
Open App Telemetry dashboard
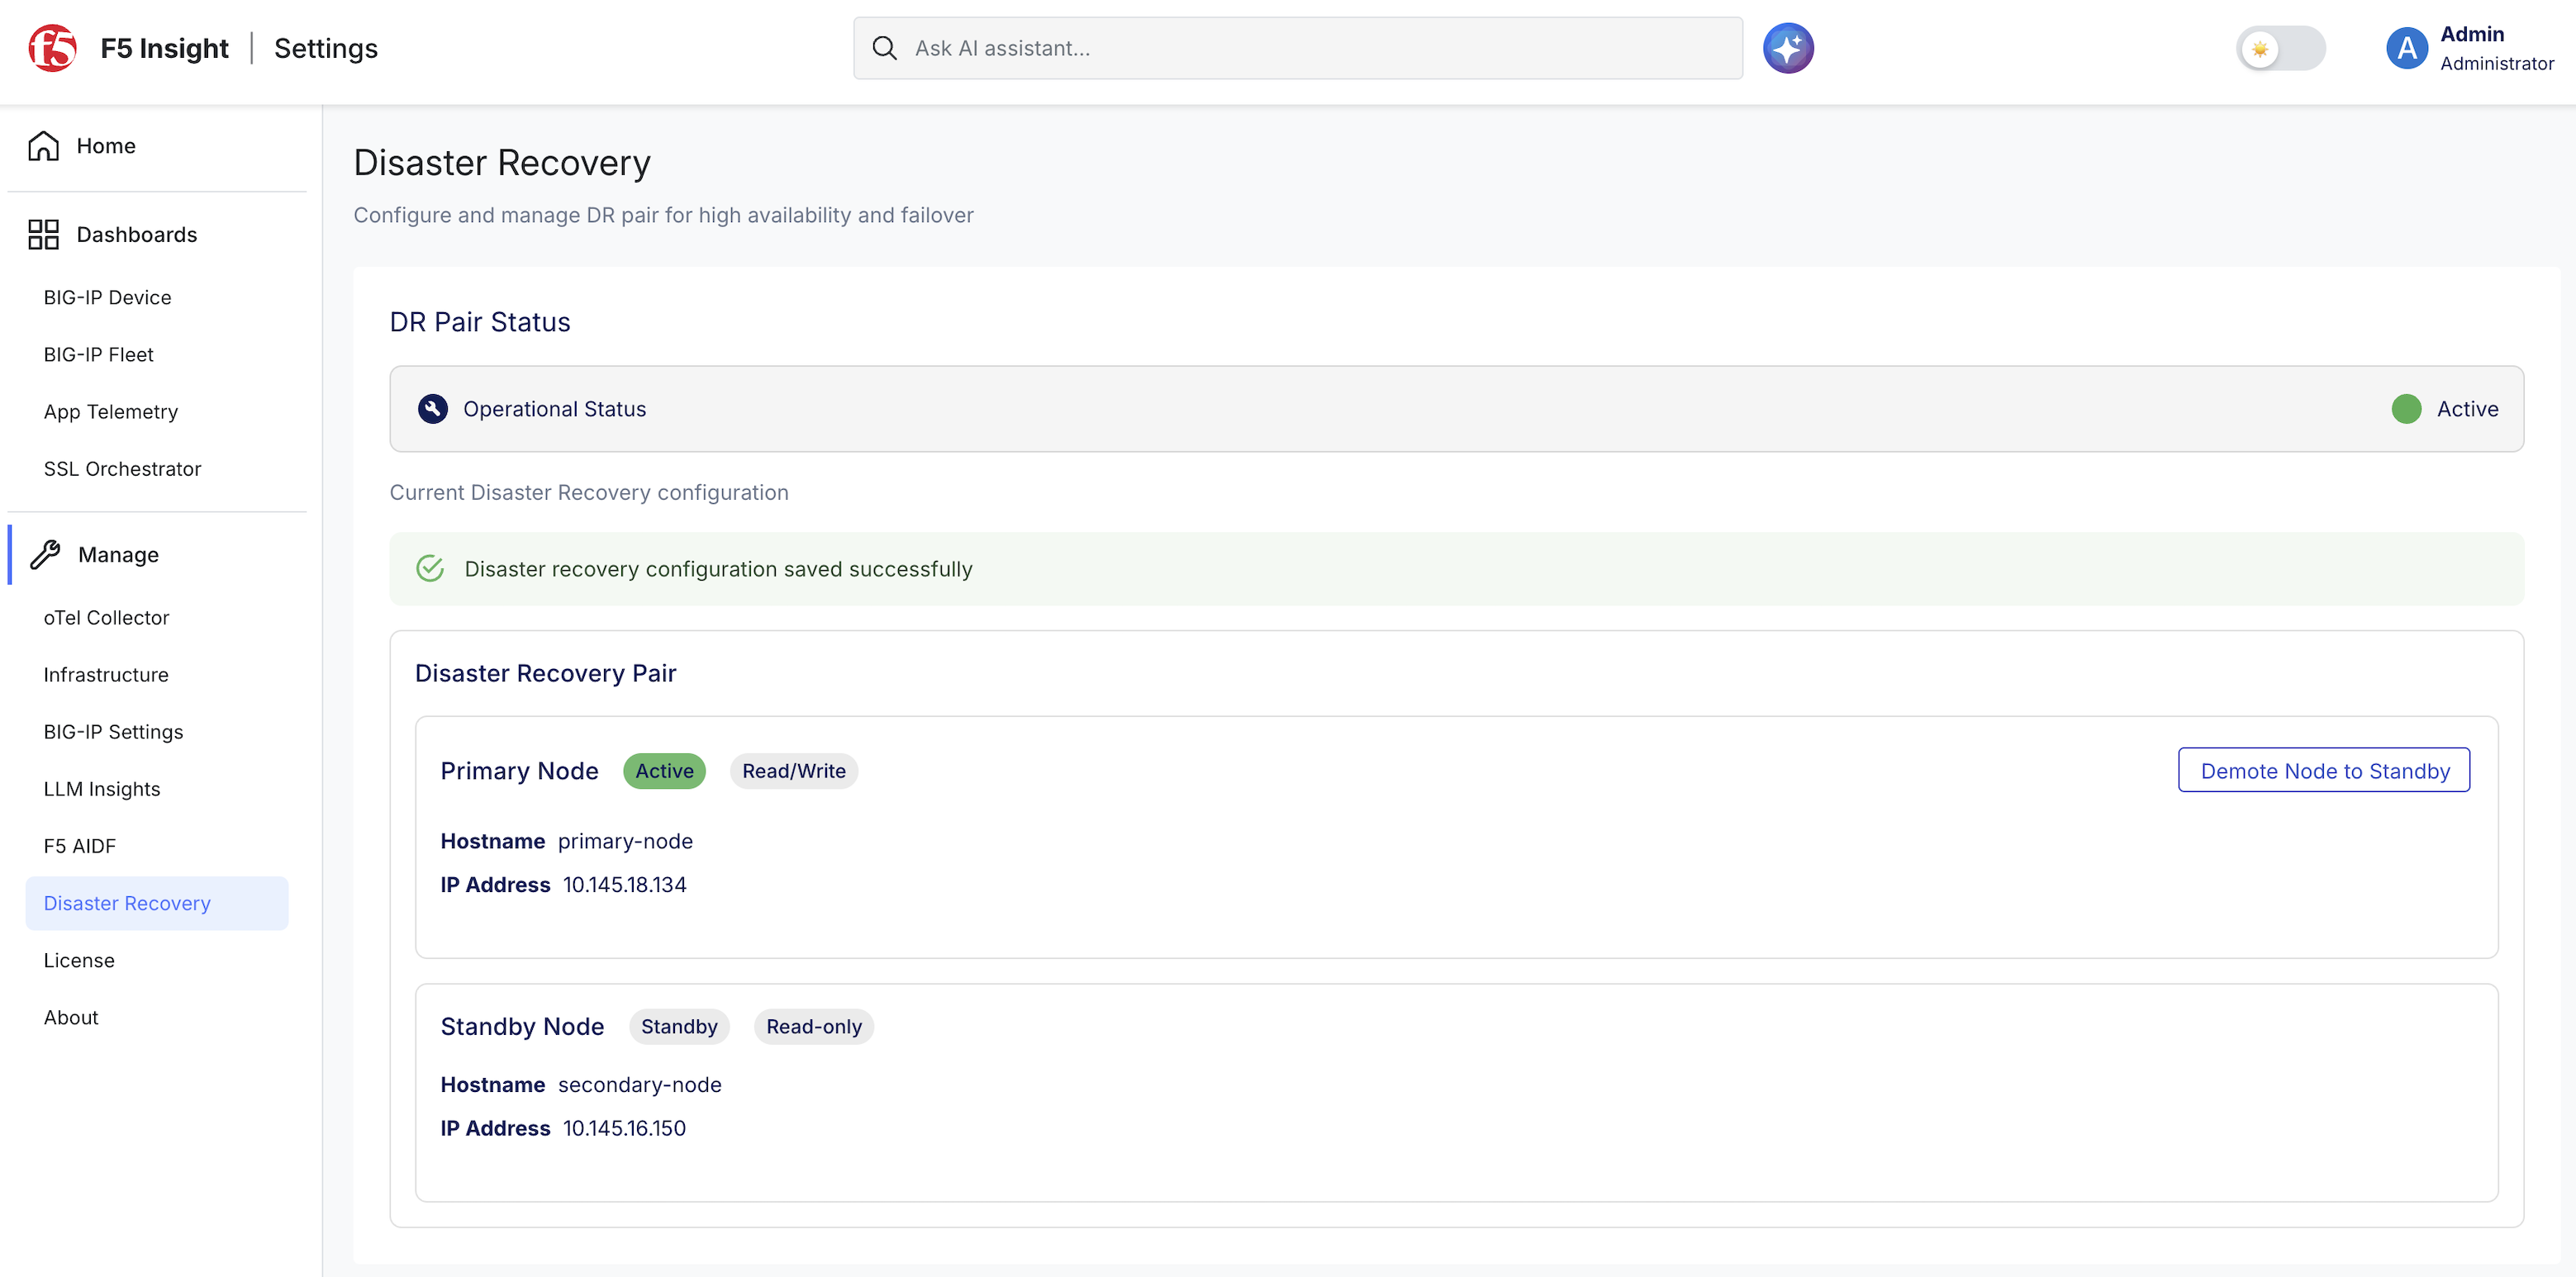click(110, 412)
